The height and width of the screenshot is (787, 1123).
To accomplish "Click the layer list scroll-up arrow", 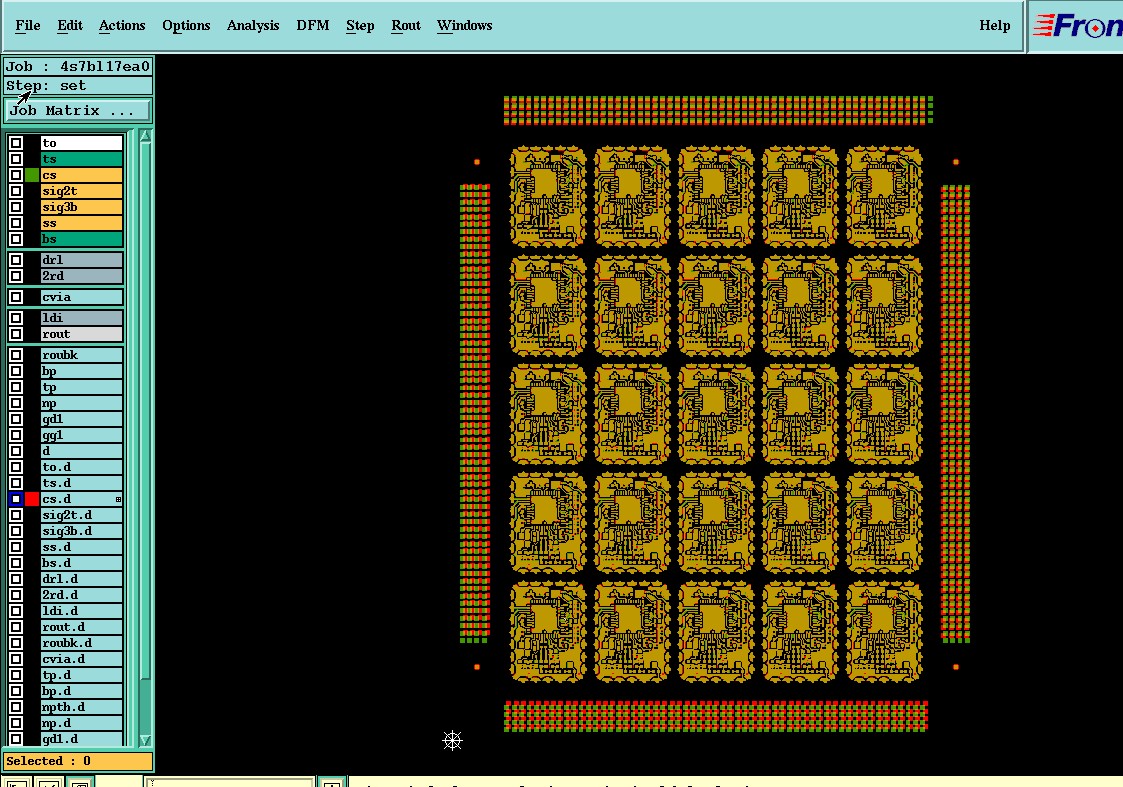I will pos(145,136).
